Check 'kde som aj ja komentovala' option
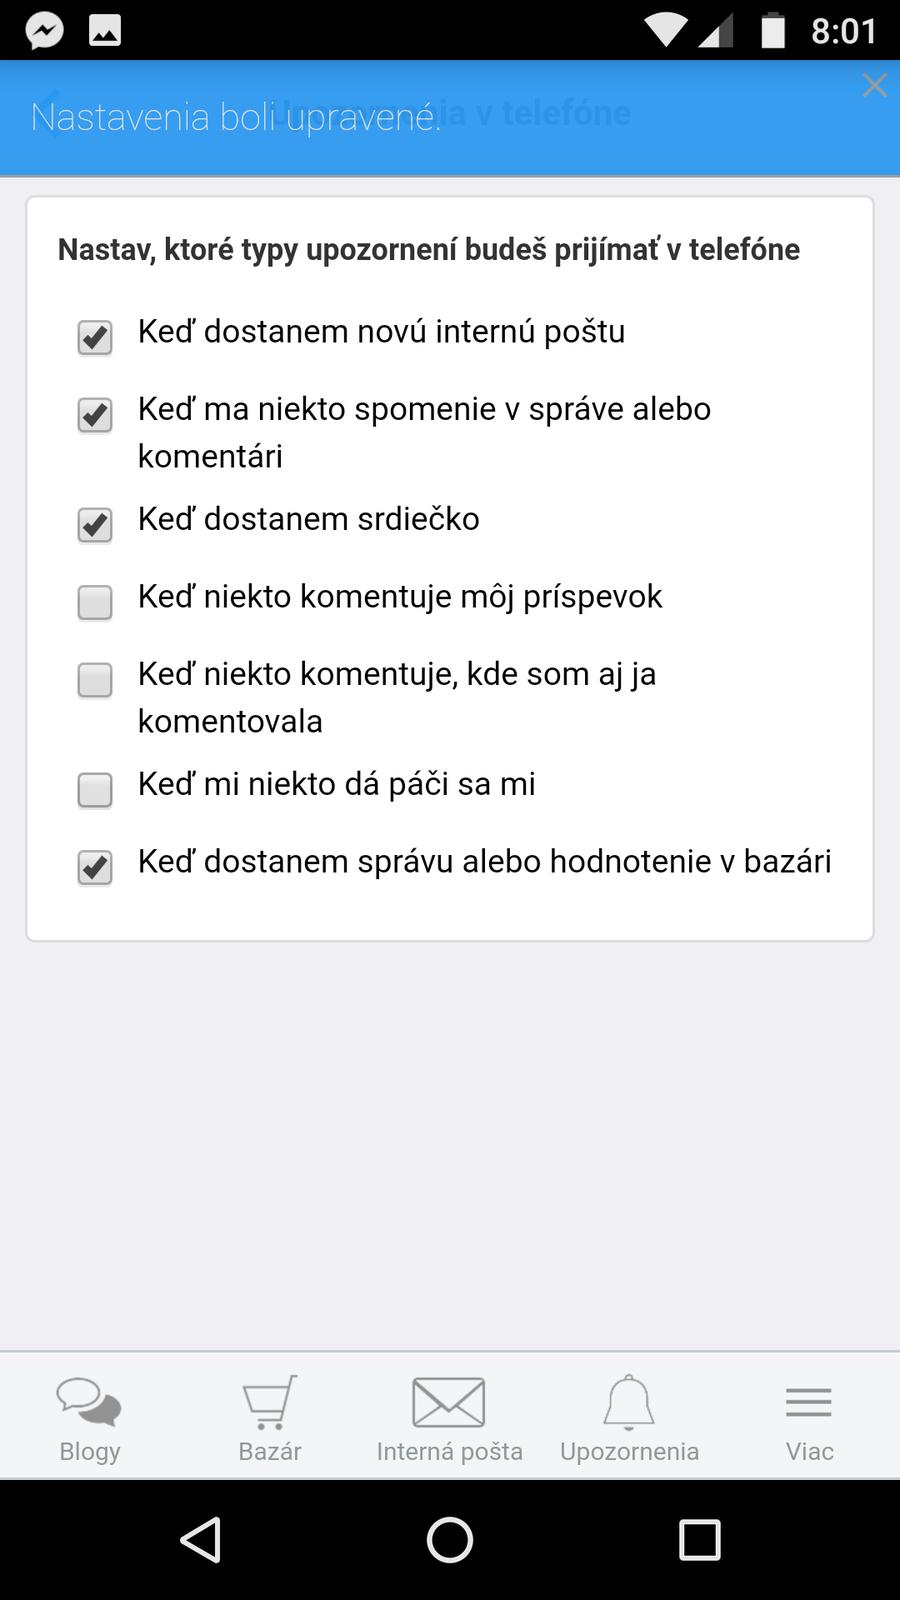 point(95,680)
